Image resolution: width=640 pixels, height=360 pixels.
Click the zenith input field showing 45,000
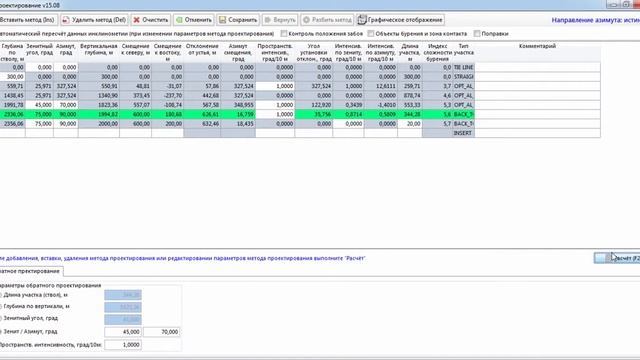pos(123,332)
